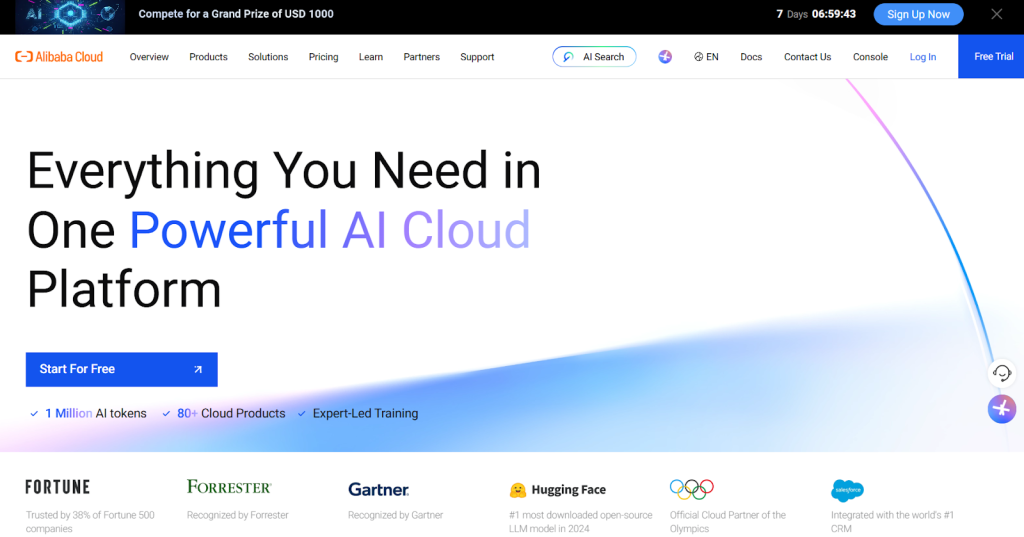
Task: Click the Olympics rings logo
Action: coord(692,489)
